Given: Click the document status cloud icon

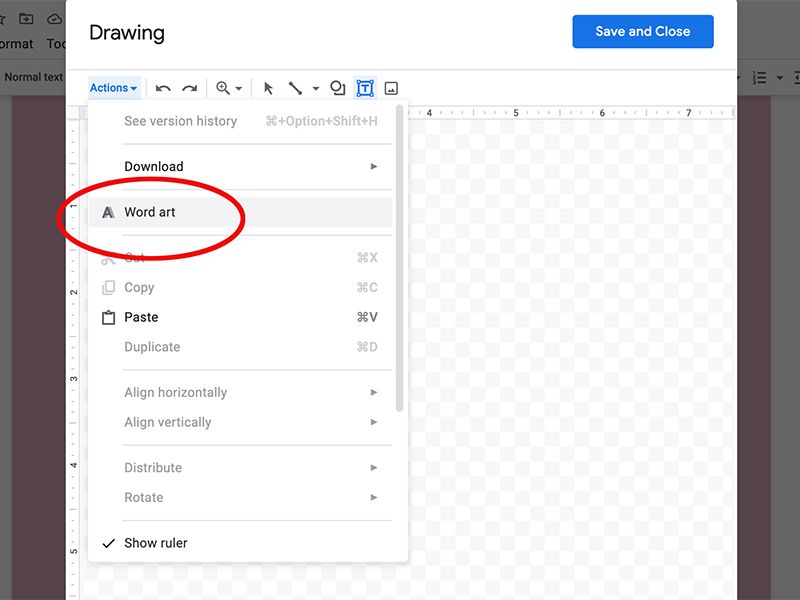Looking at the screenshot, I should (x=54, y=18).
